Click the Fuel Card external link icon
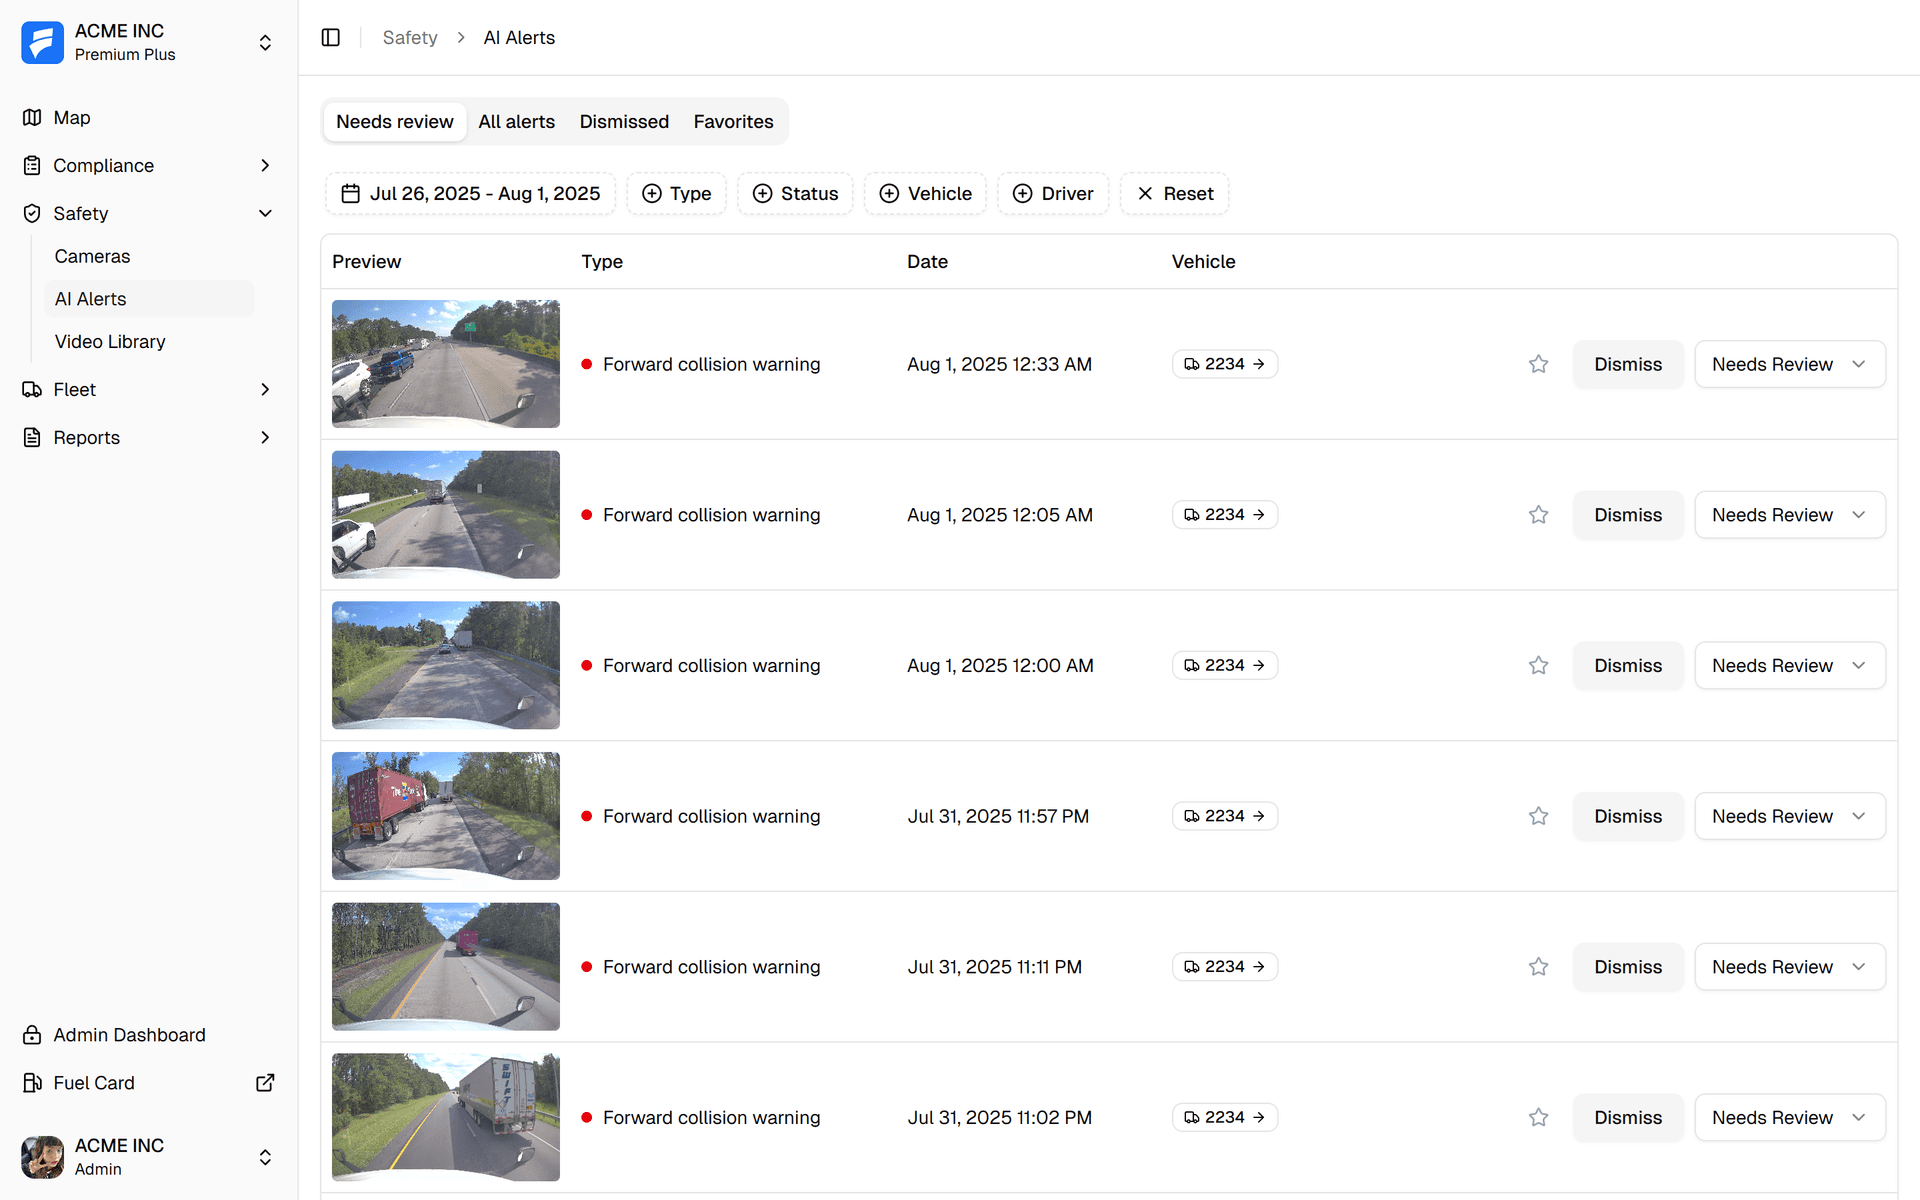The width and height of the screenshot is (1920, 1200). [x=265, y=1083]
